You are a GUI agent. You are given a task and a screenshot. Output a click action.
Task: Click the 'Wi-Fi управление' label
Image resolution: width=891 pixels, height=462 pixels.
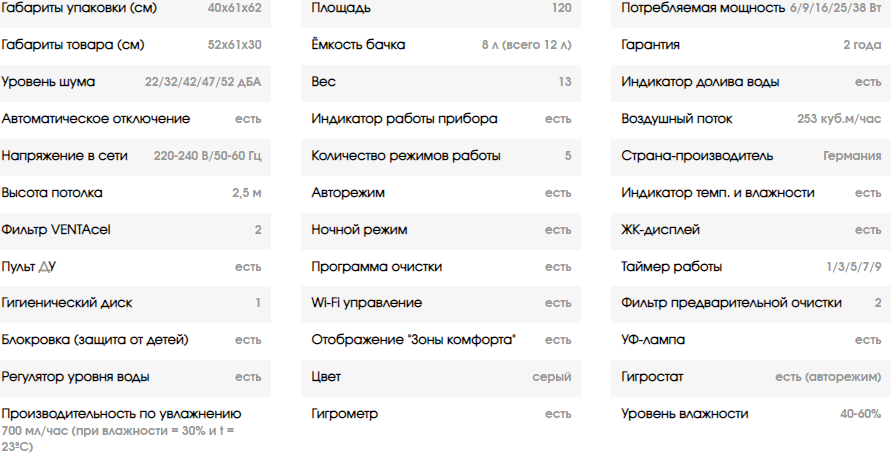pyautogui.click(x=366, y=303)
